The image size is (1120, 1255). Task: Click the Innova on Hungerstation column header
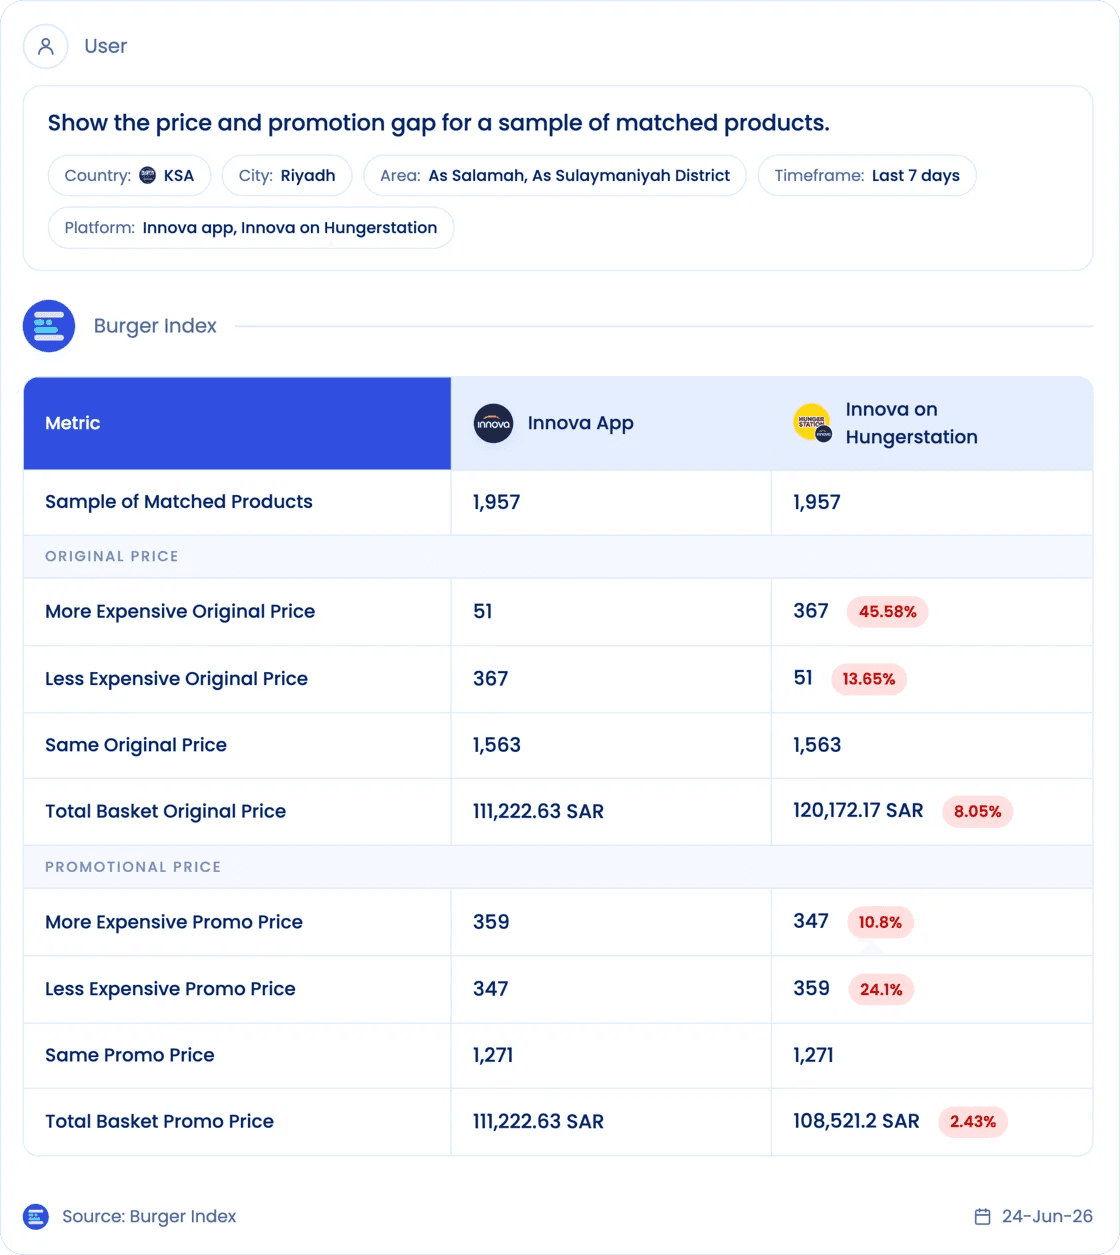(932, 423)
